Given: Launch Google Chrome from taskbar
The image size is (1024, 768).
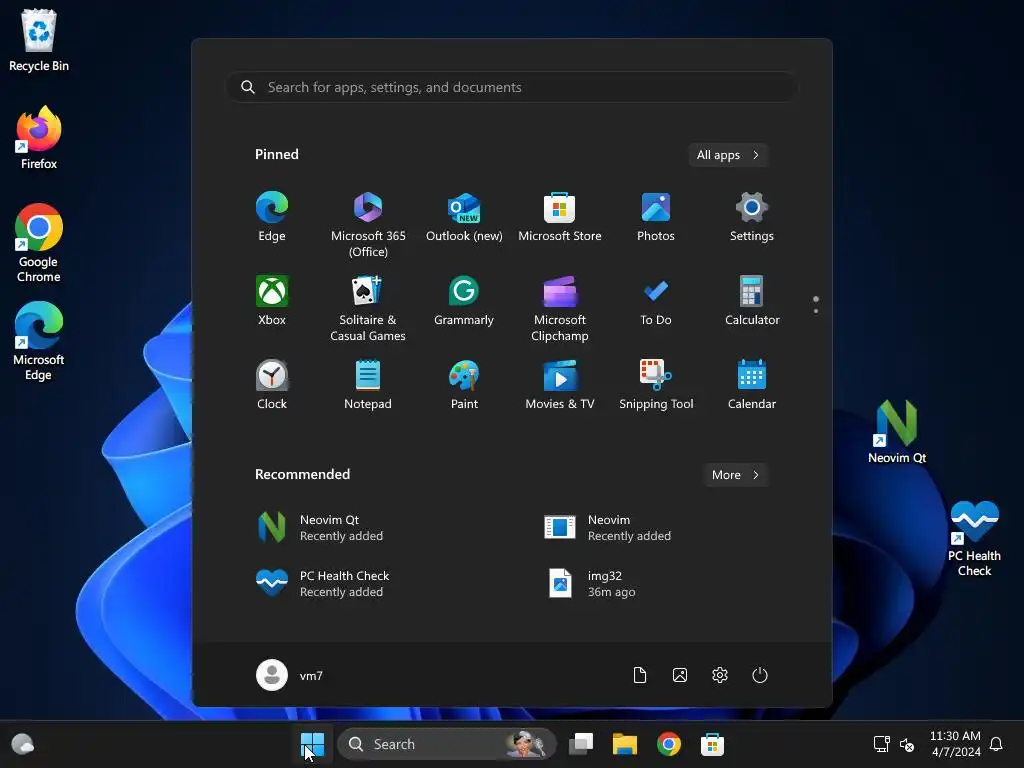Looking at the screenshot, I should click(x=669, y=744).
